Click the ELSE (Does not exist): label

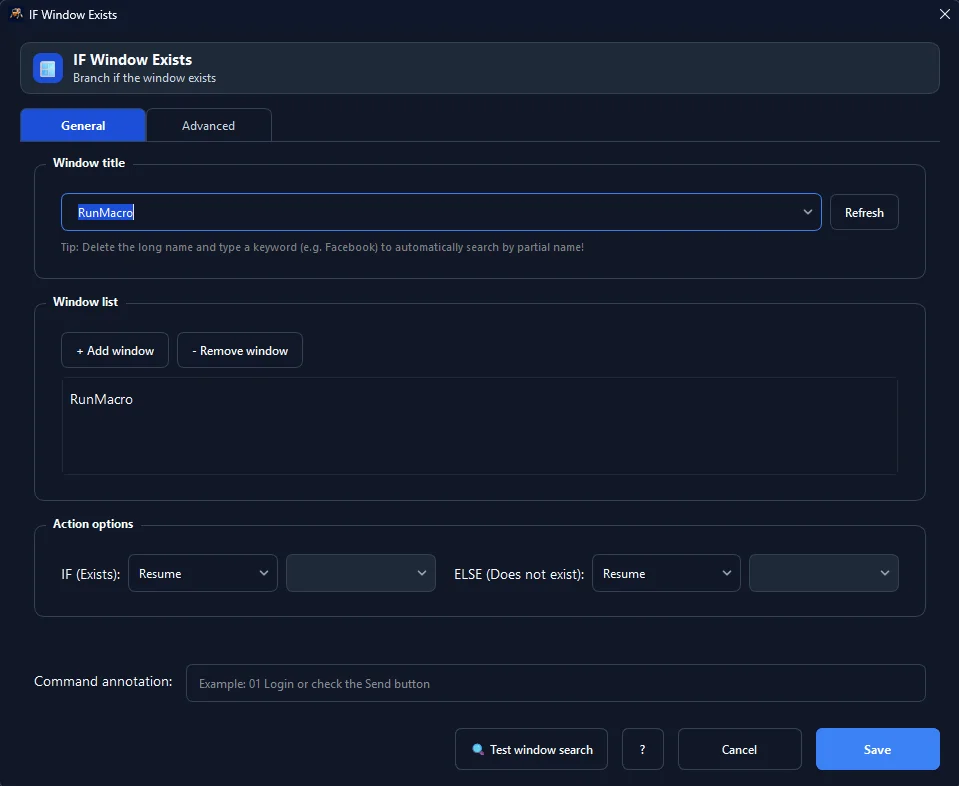[x=519, y=574]
